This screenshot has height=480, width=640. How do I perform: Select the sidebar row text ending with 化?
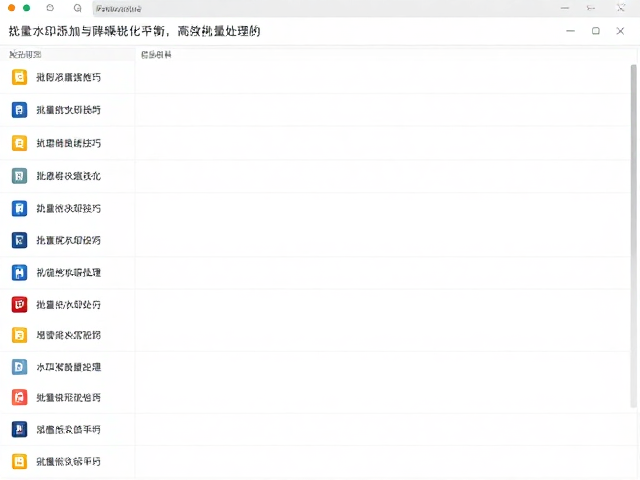69,176
